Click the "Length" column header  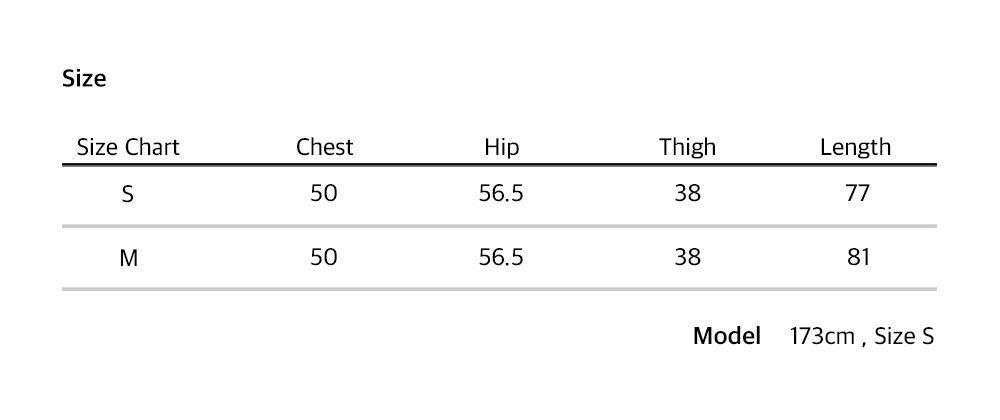tap(855, 148)
